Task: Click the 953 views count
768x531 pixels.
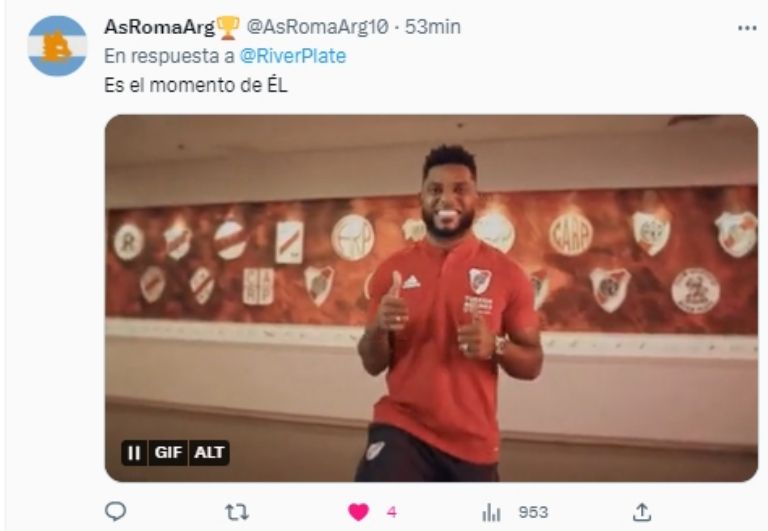Action: pos(533,512)
